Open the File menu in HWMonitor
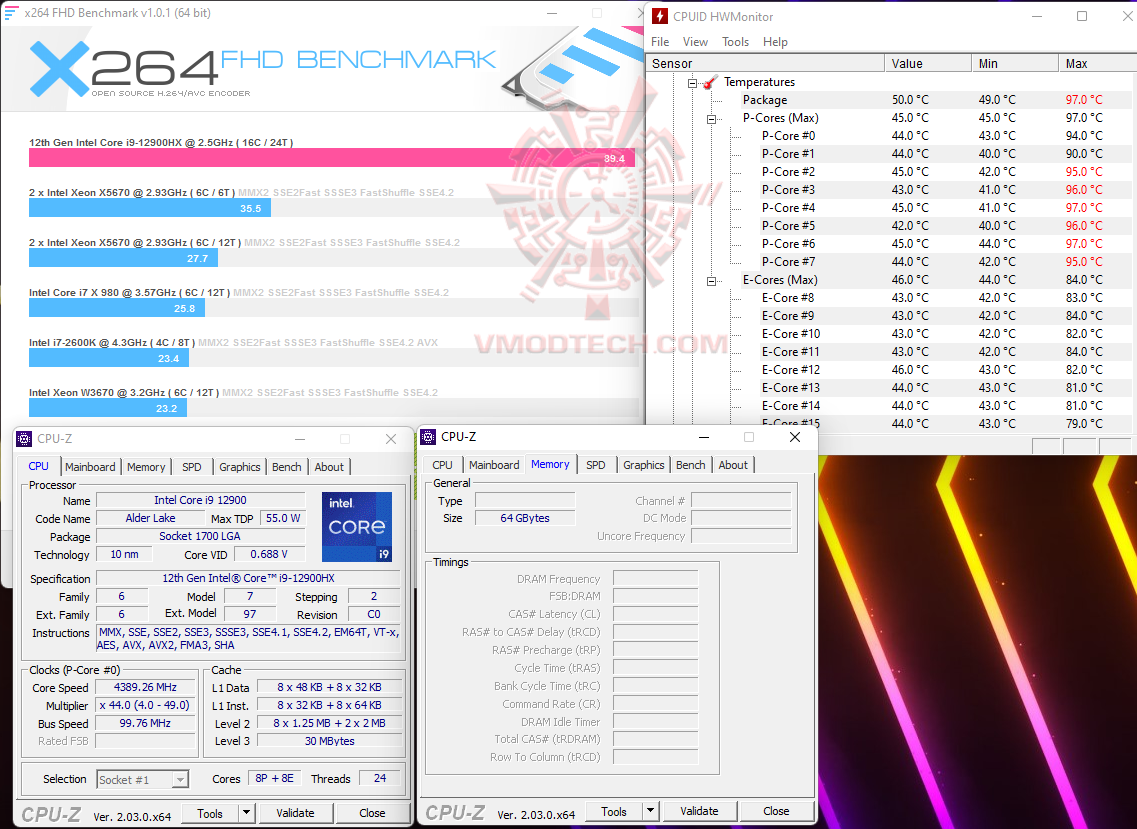Screen dimensions: 1137x829 (x=660, y=42)
